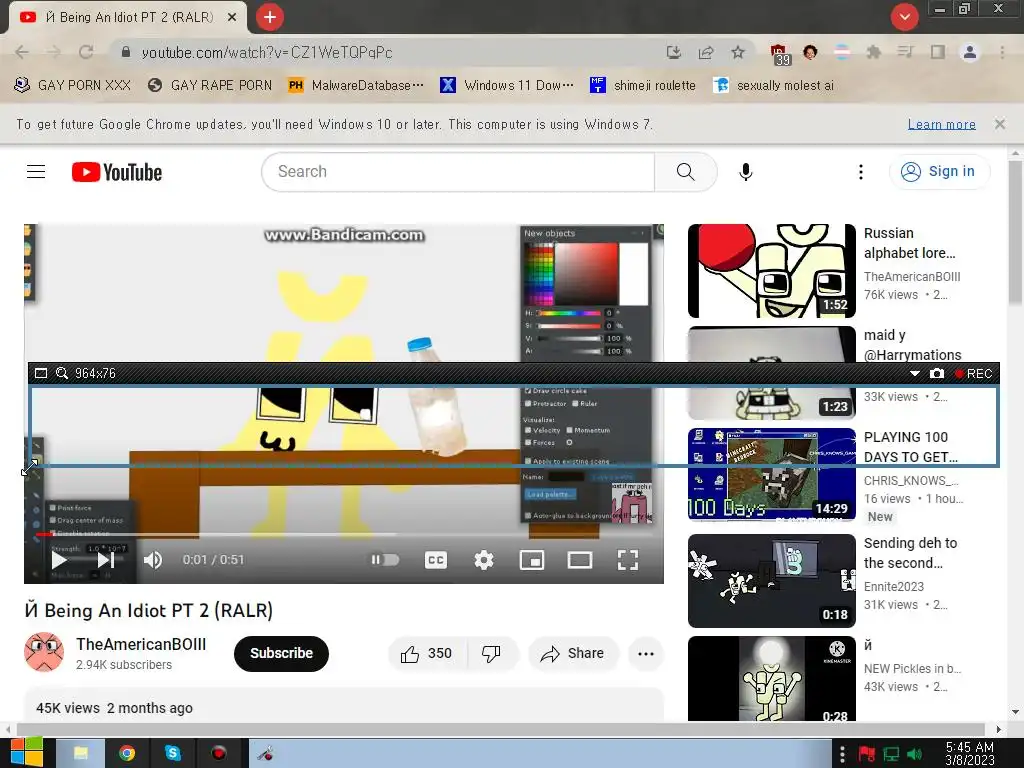Image resolution: width=1024 pixels, height=768 pixels.
Task: Open Chrome three-dot main menu
Action: pos(1002,52)
